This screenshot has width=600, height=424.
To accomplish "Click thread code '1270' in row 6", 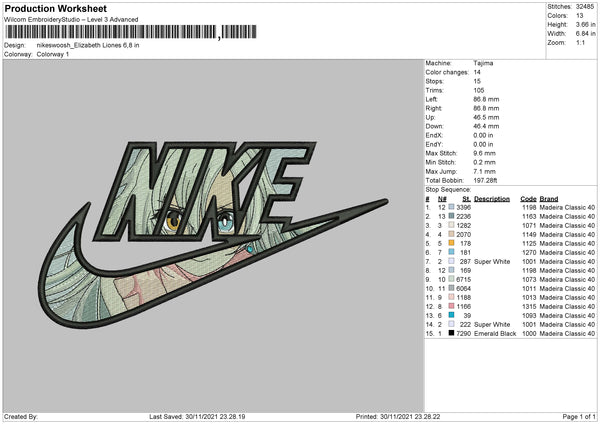I will tap(529, 252).
